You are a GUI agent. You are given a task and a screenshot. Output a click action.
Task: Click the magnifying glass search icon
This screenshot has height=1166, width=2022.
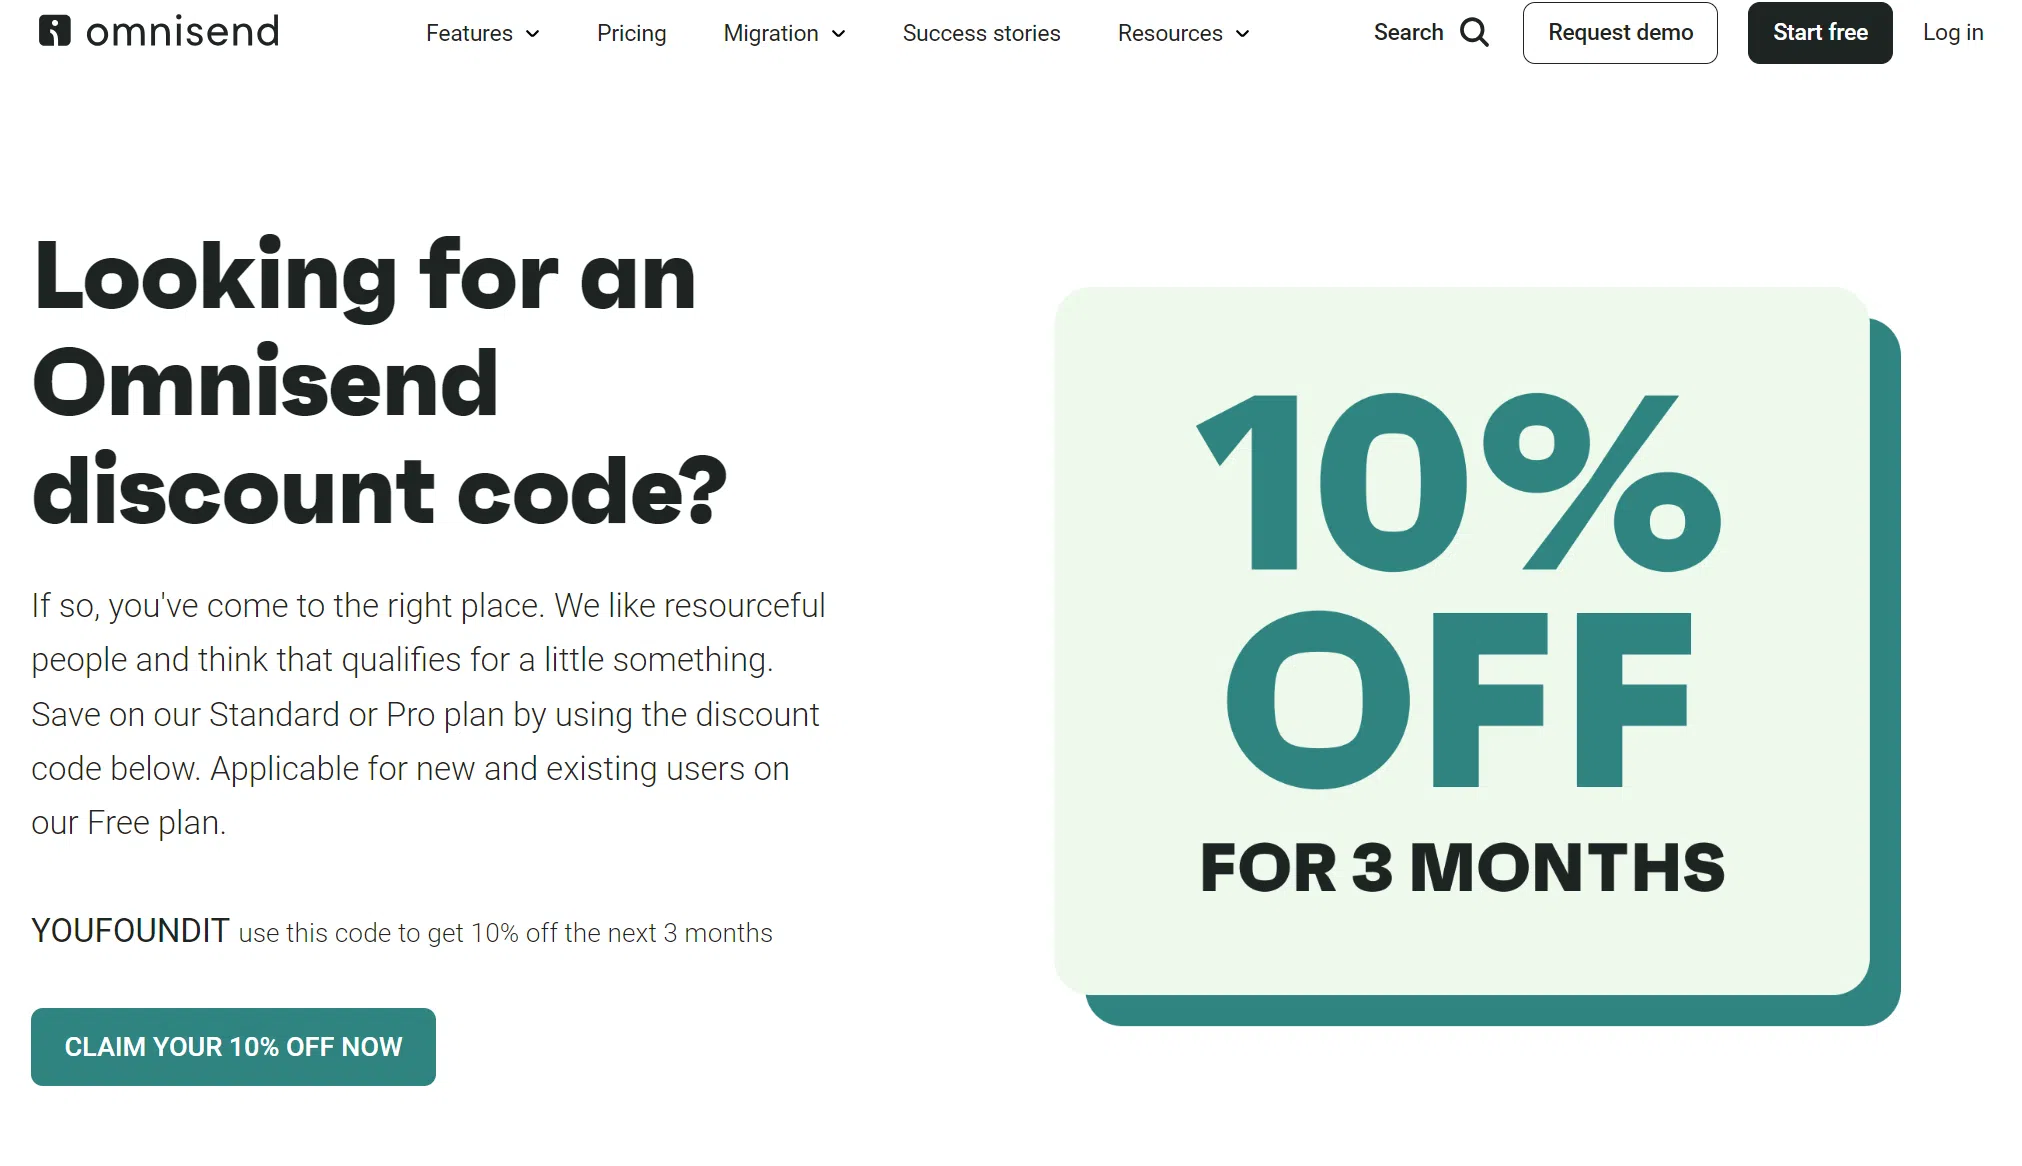click(x=1475, y=33)
